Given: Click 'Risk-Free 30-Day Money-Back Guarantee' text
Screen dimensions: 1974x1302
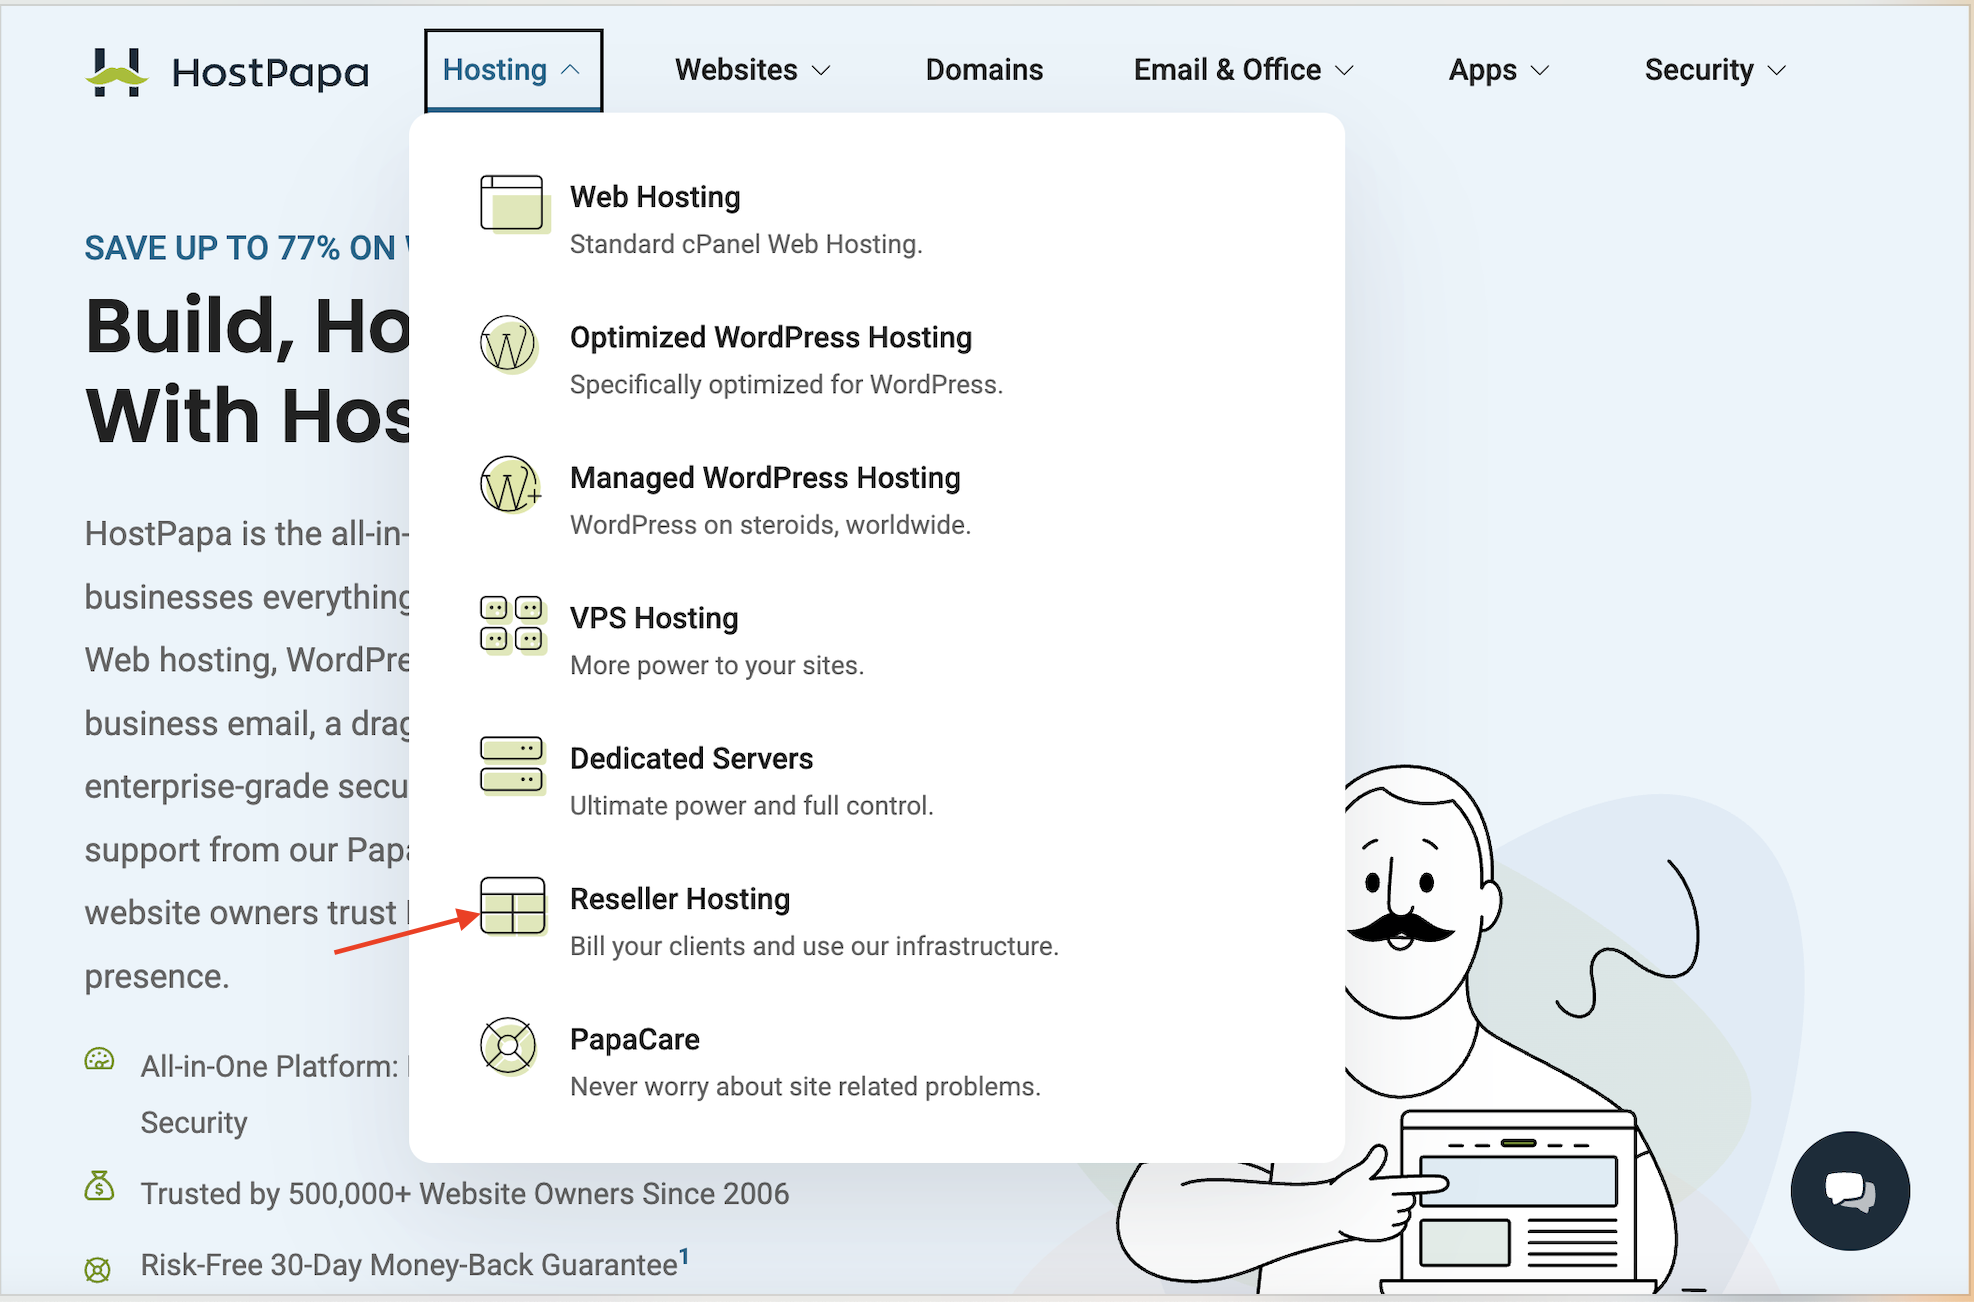Looking at the screenshot, I should point(409,1265).
